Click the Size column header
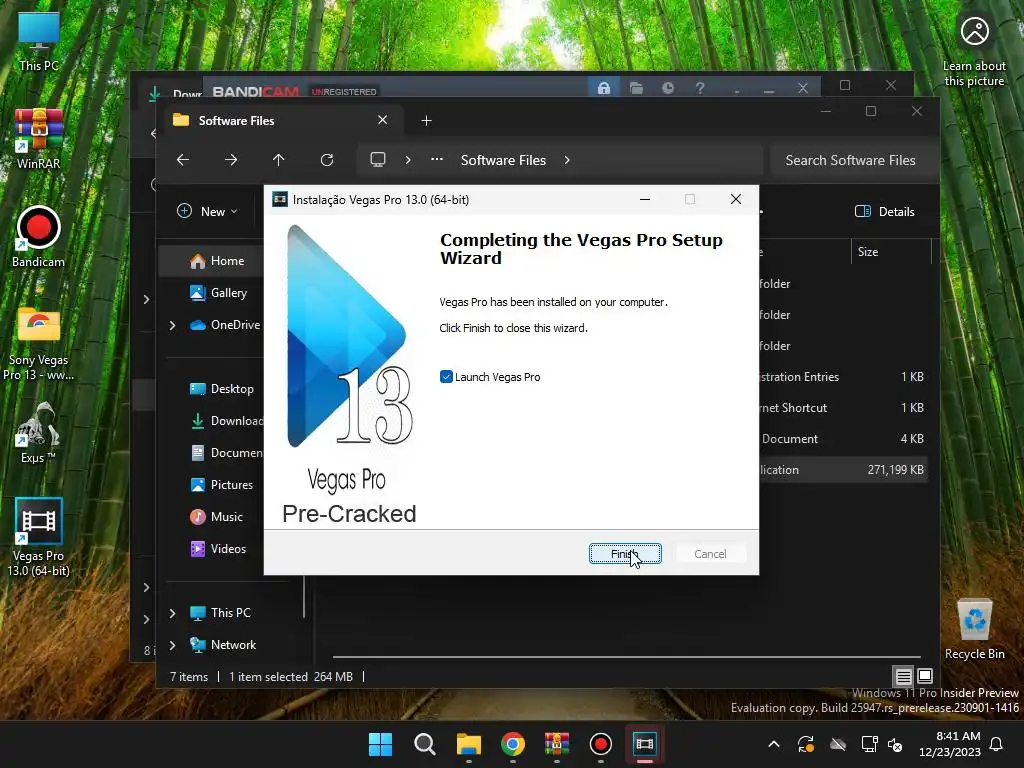The image size is (1024, 768). coord(891,251)
